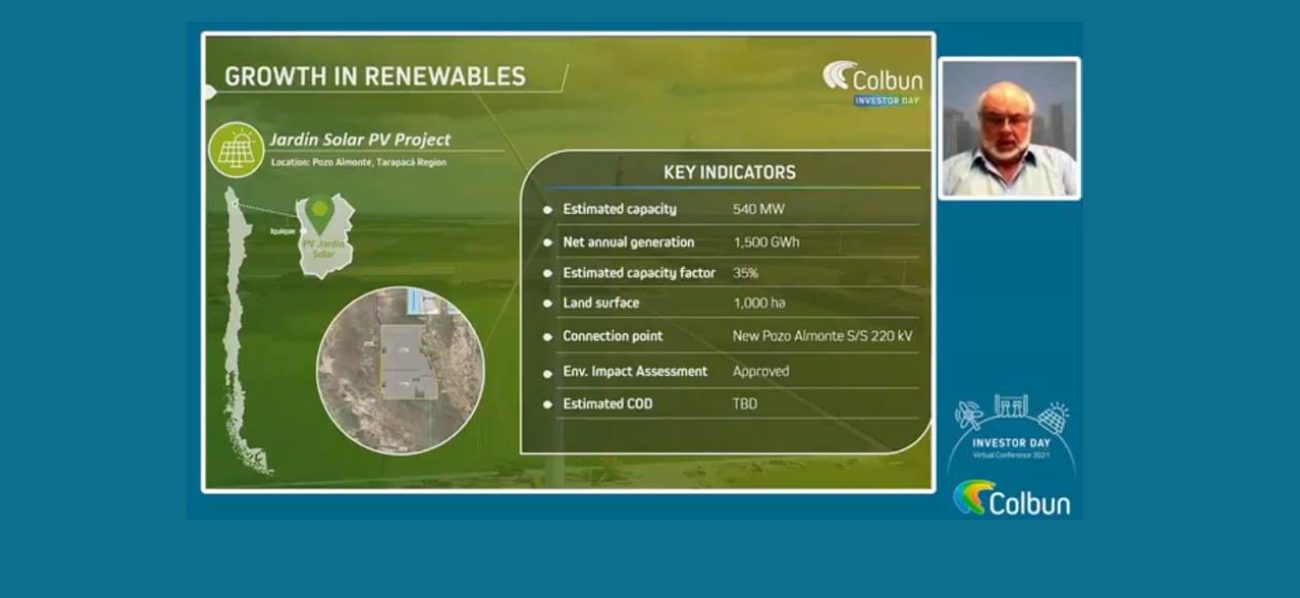Click the "Approved" status value
Viewport: 1300px width, 598px height.
(761, 371)
